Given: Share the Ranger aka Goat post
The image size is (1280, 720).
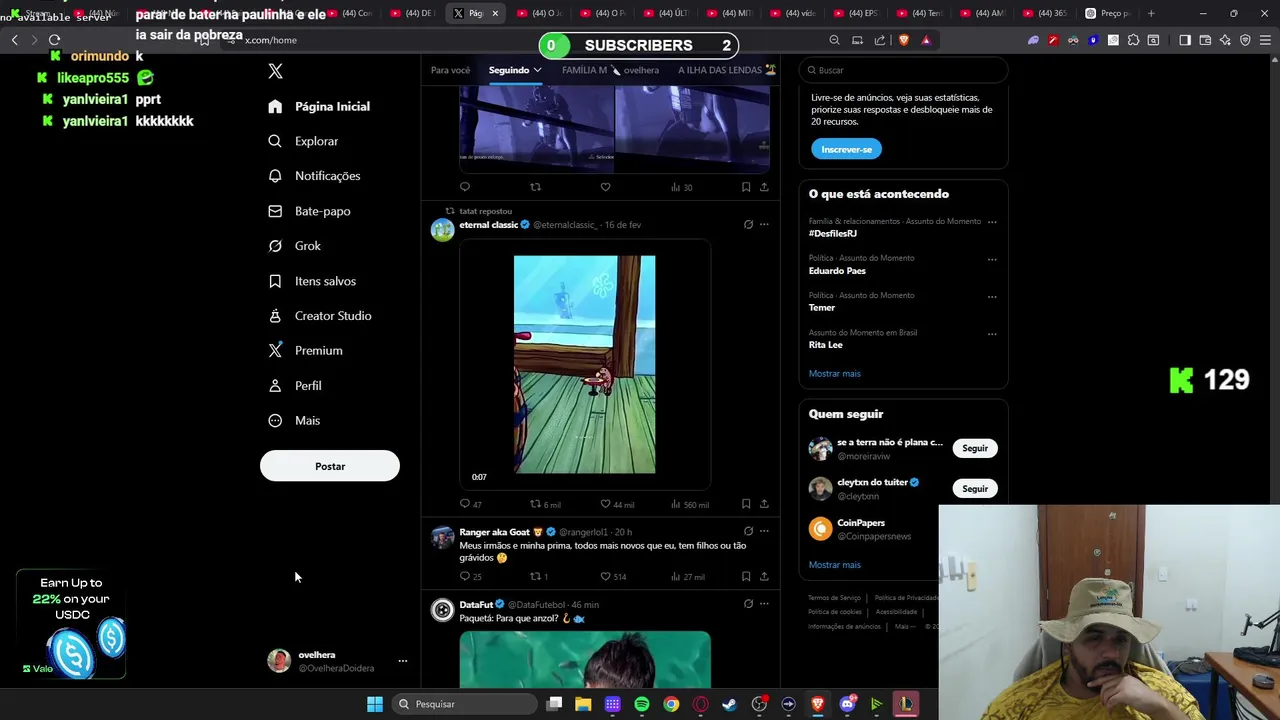Looking at the screenshot, I should click(764, 576).
